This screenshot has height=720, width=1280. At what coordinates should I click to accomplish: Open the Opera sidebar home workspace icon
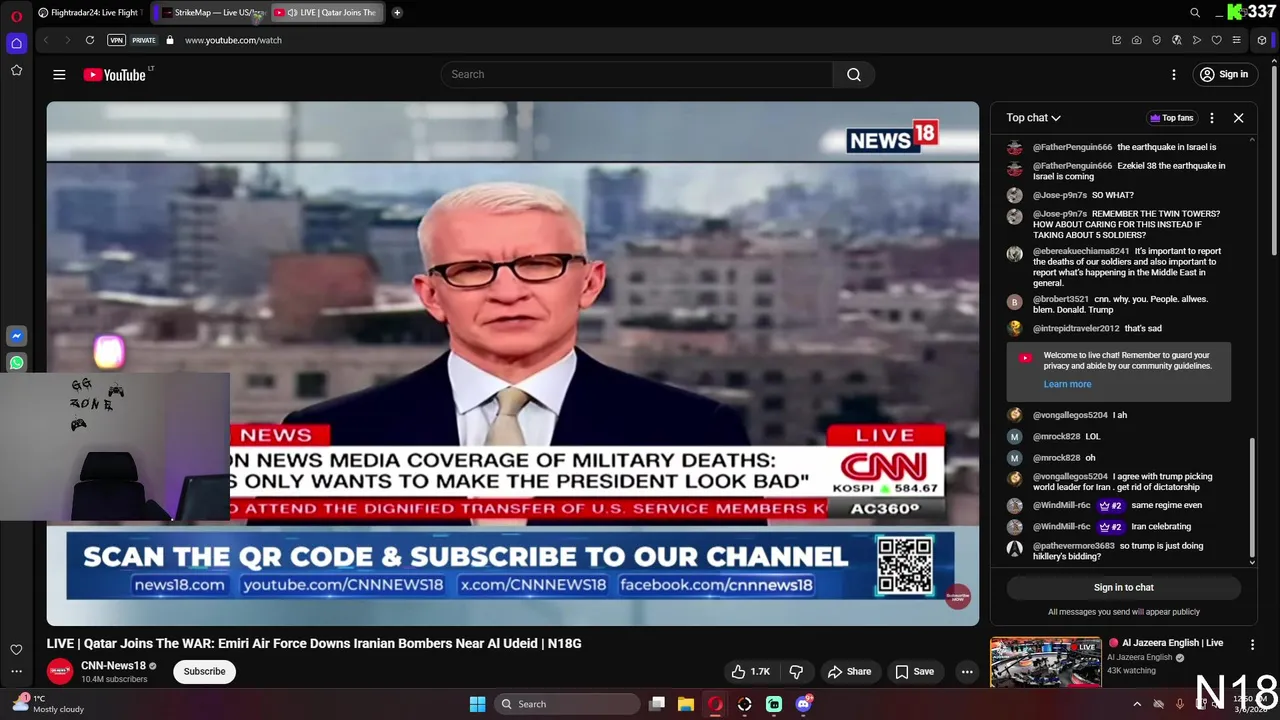click(16, 43)
